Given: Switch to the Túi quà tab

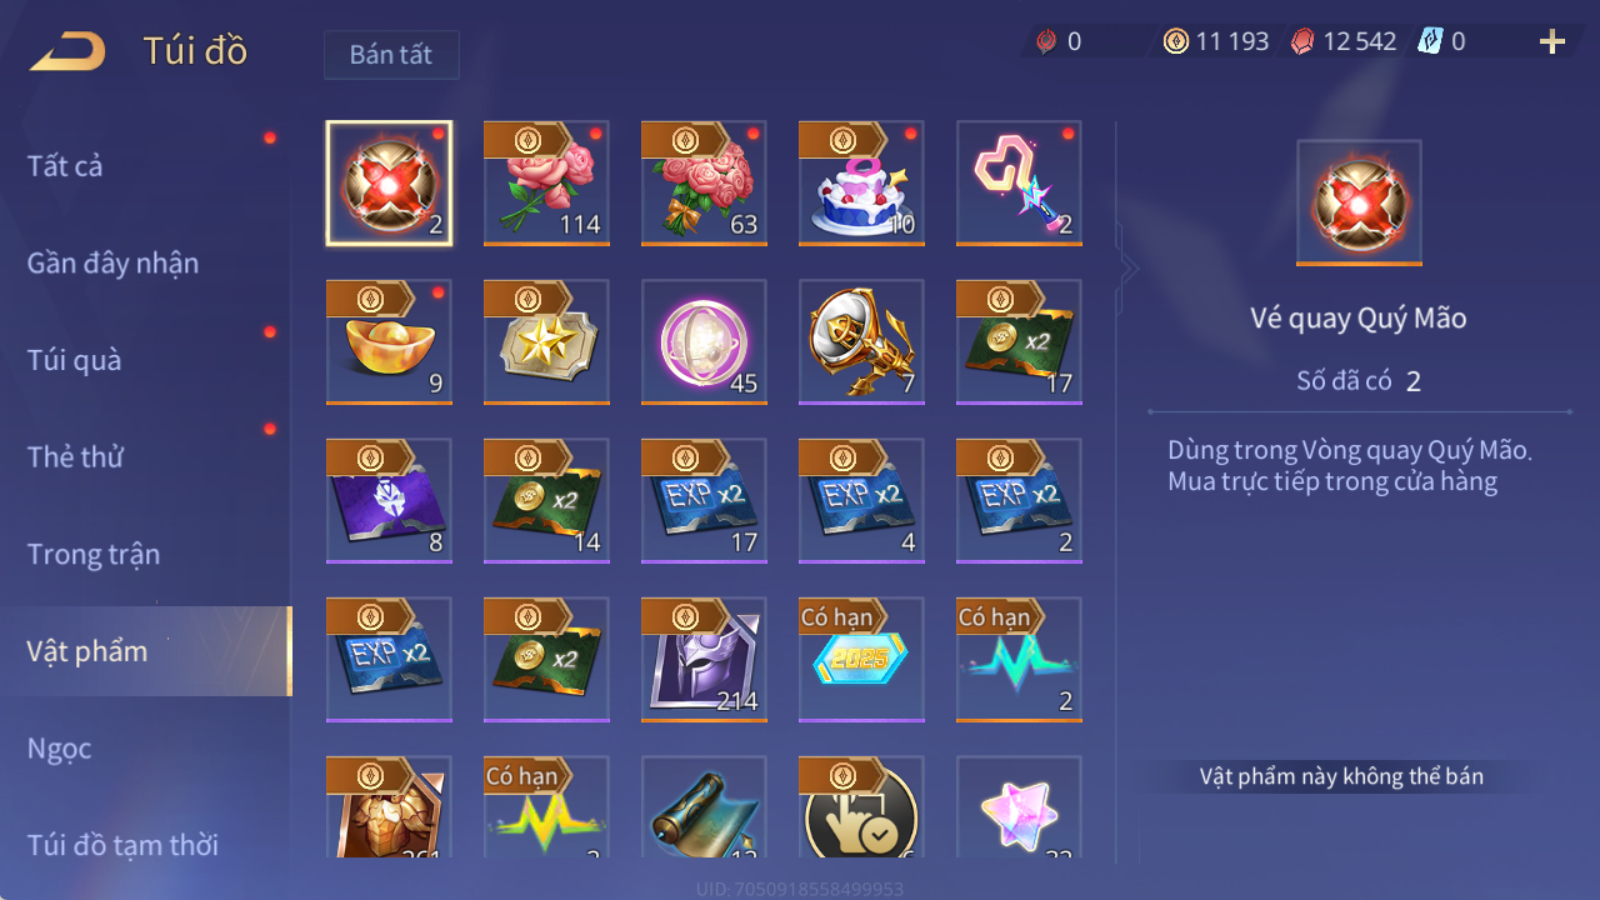Looking at the screenshot, I should click(74, 360).
